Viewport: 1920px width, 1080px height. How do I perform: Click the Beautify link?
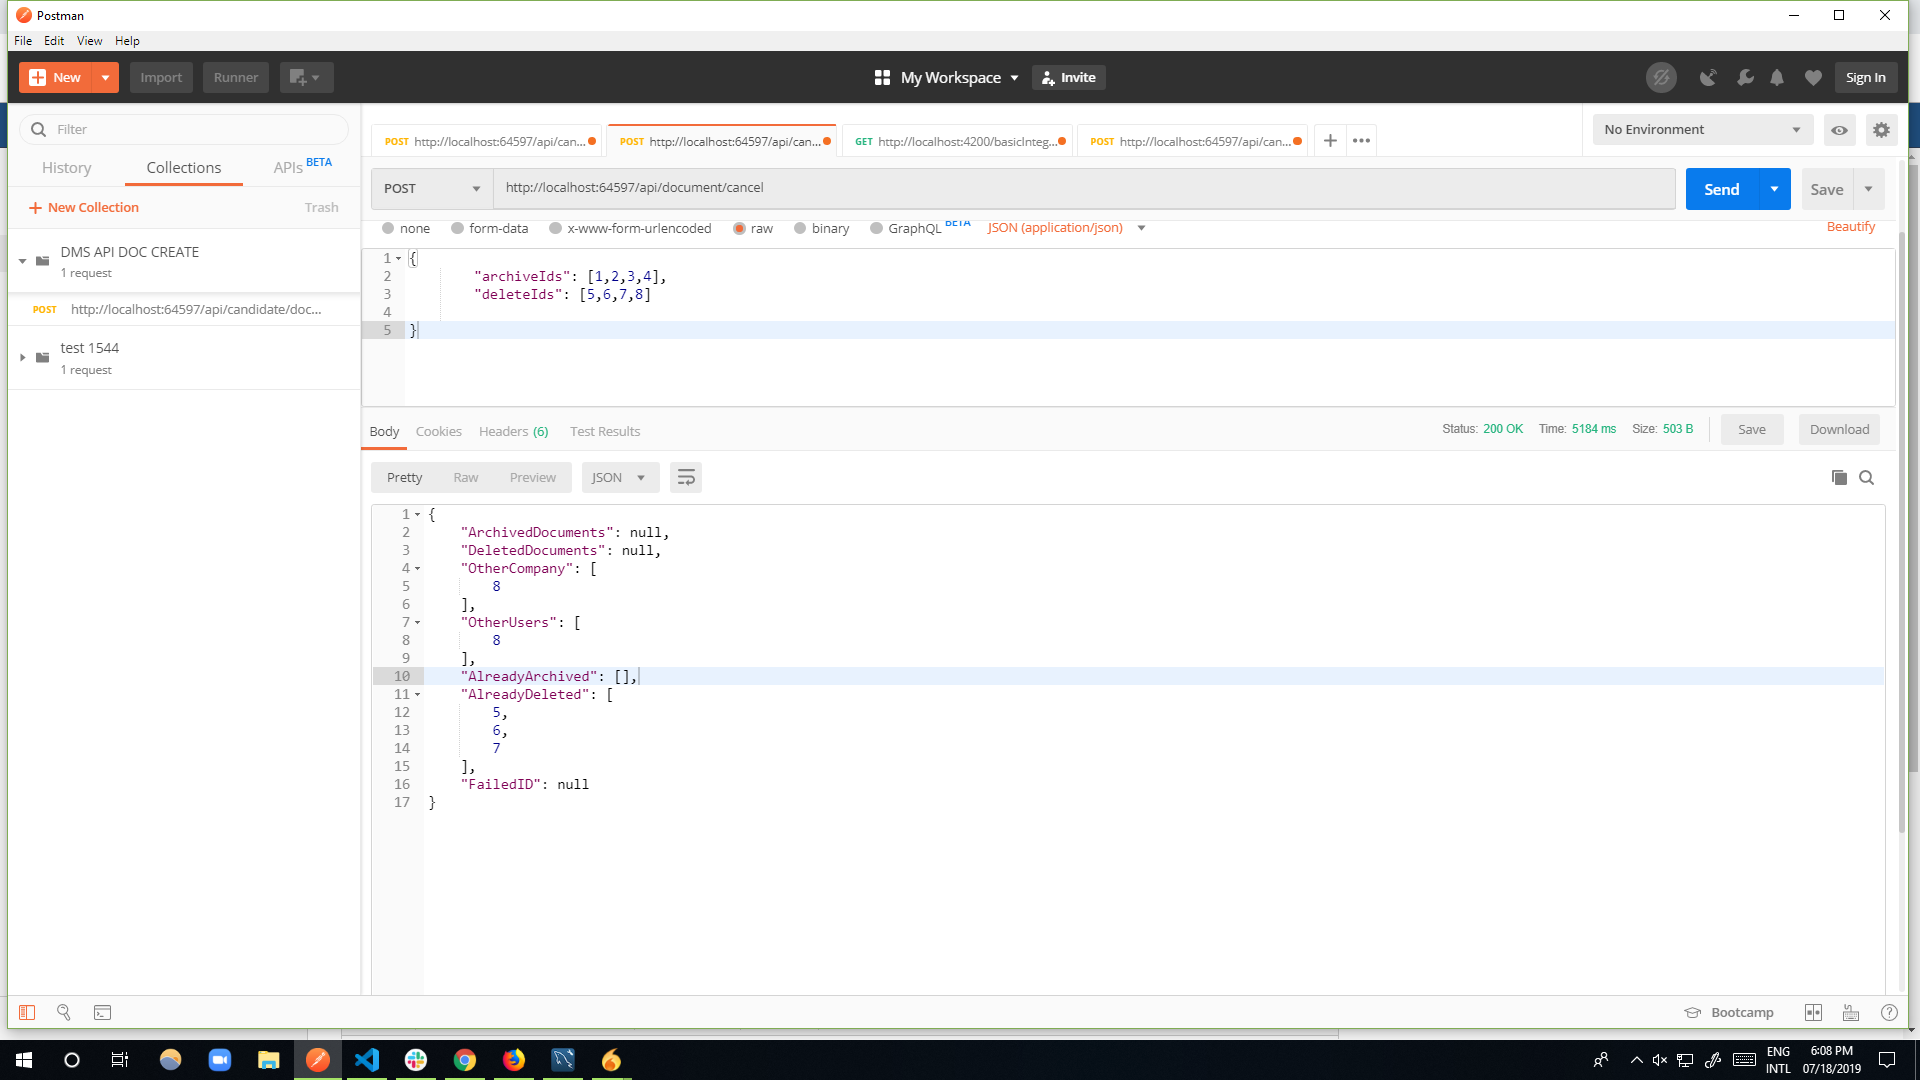(x=1850, y=227)
